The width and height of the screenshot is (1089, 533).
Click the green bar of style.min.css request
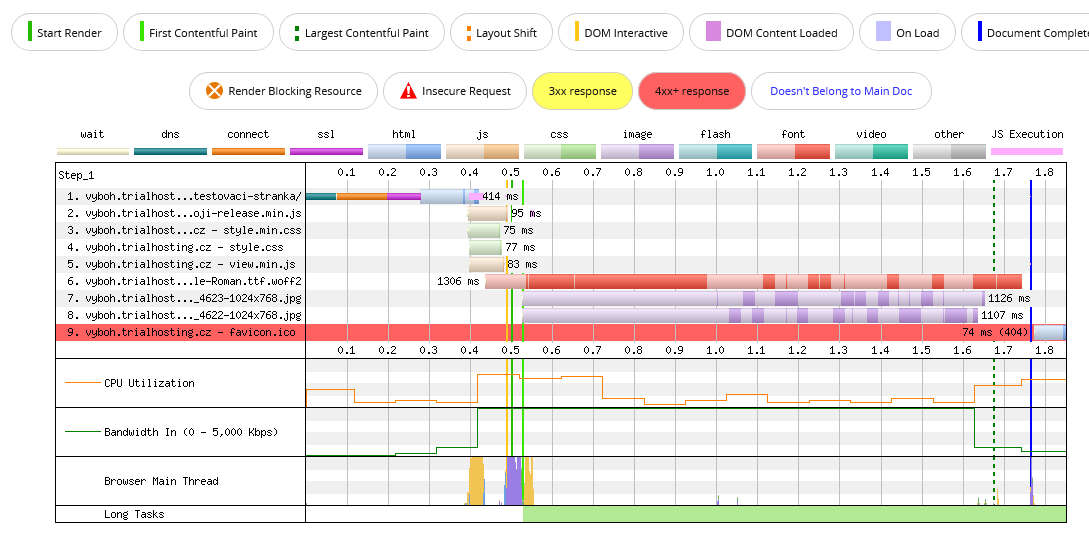(x=483, y=231)
